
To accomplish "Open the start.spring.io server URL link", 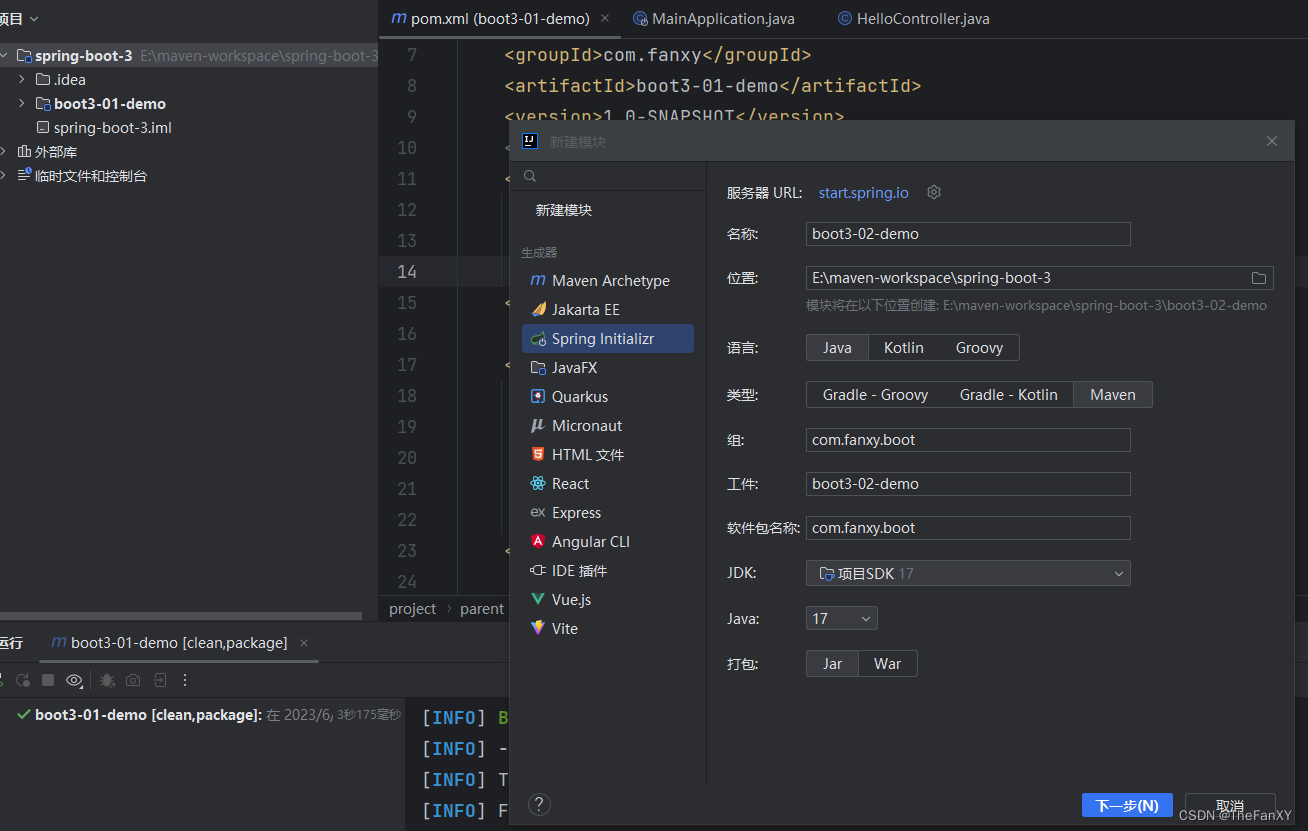I will [864, 192].
